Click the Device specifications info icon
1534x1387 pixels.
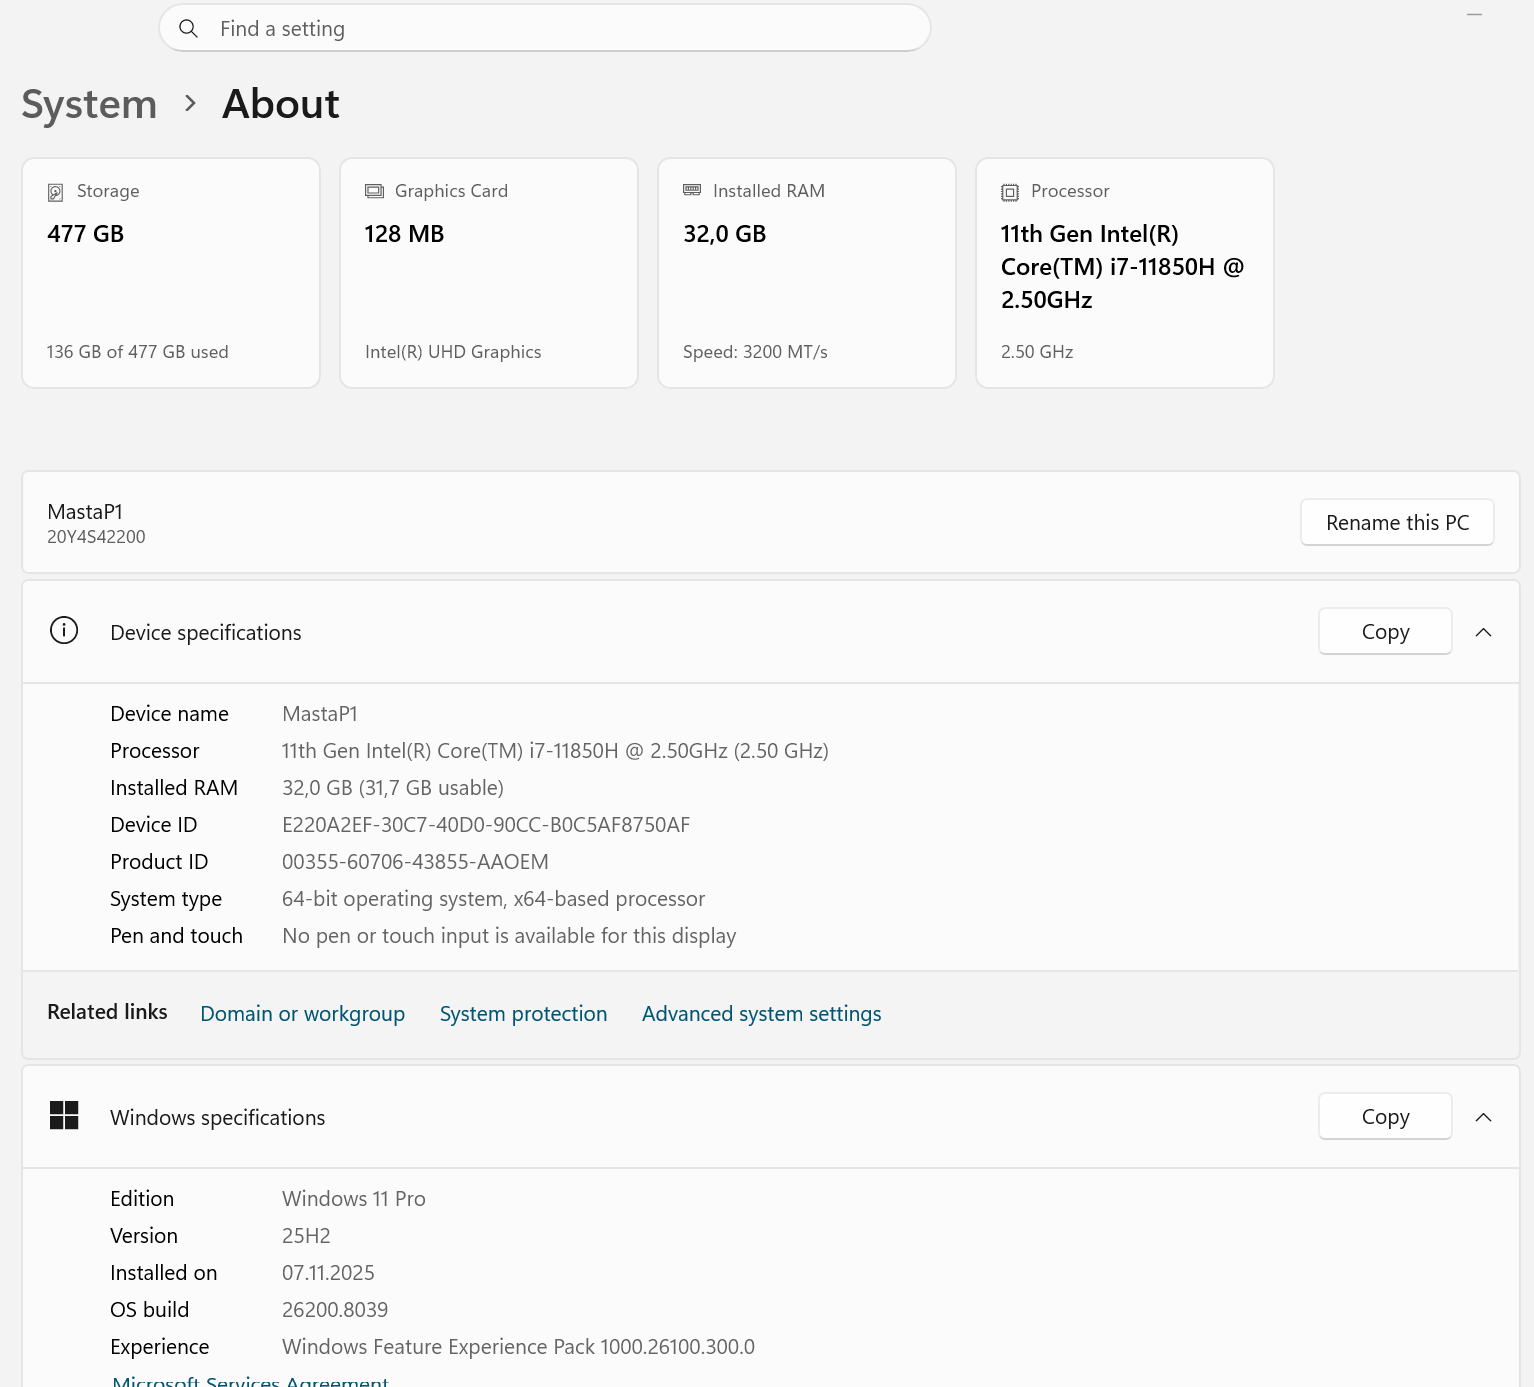pos(64,631)
